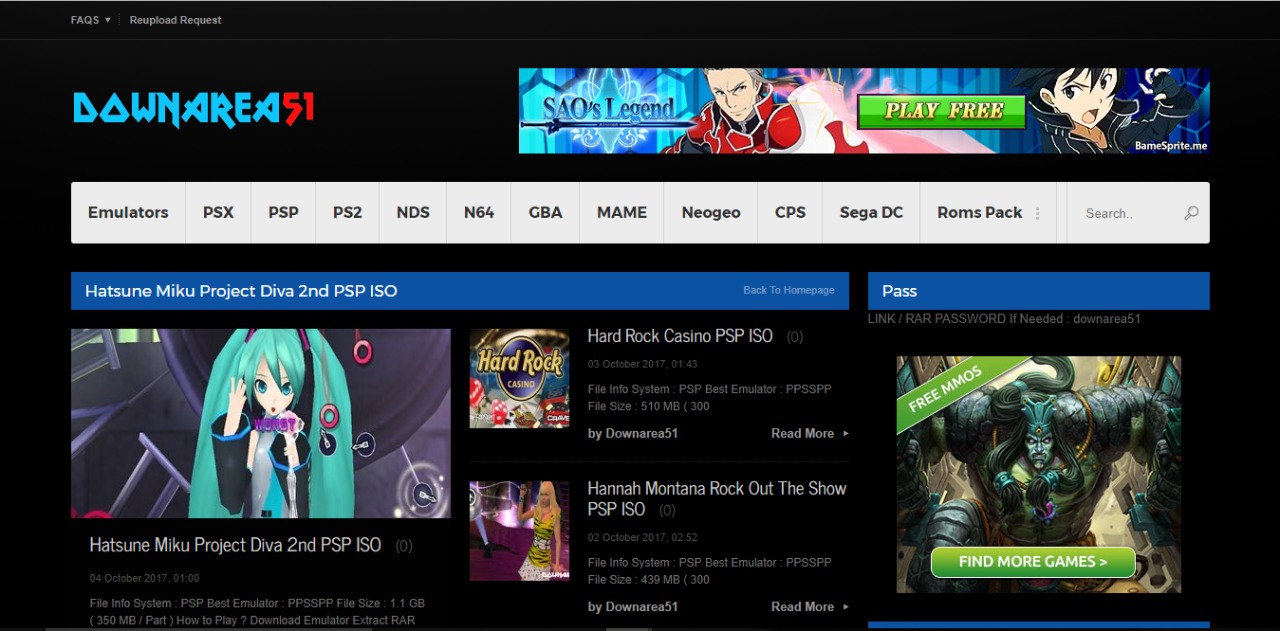Open the Hatsune Miku Project Diva 2nd post title below the image
The image size is (1280, 631).
(235, 545)
